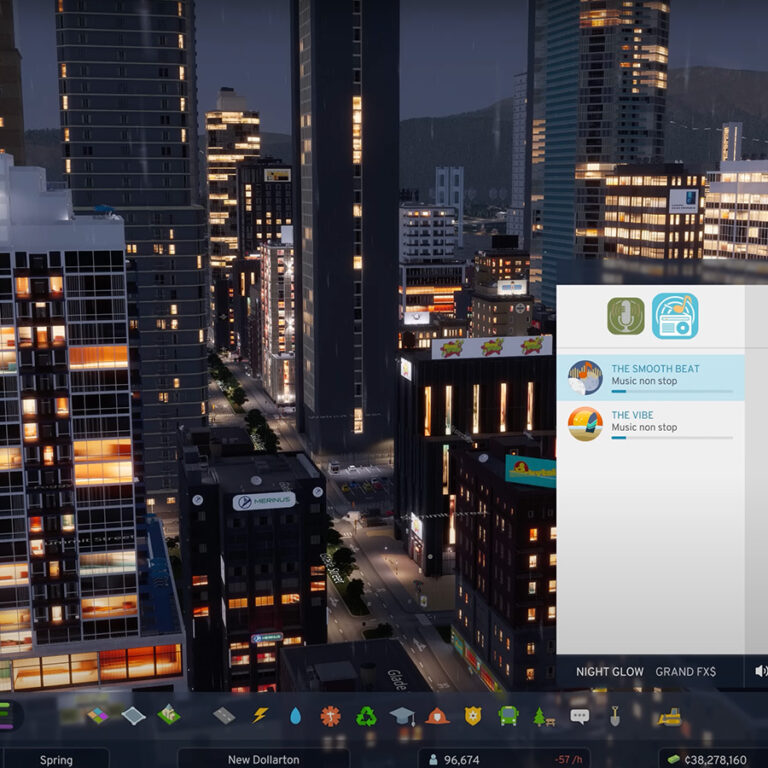
Task: Click the New Dollarton city name
Action: 264,760
